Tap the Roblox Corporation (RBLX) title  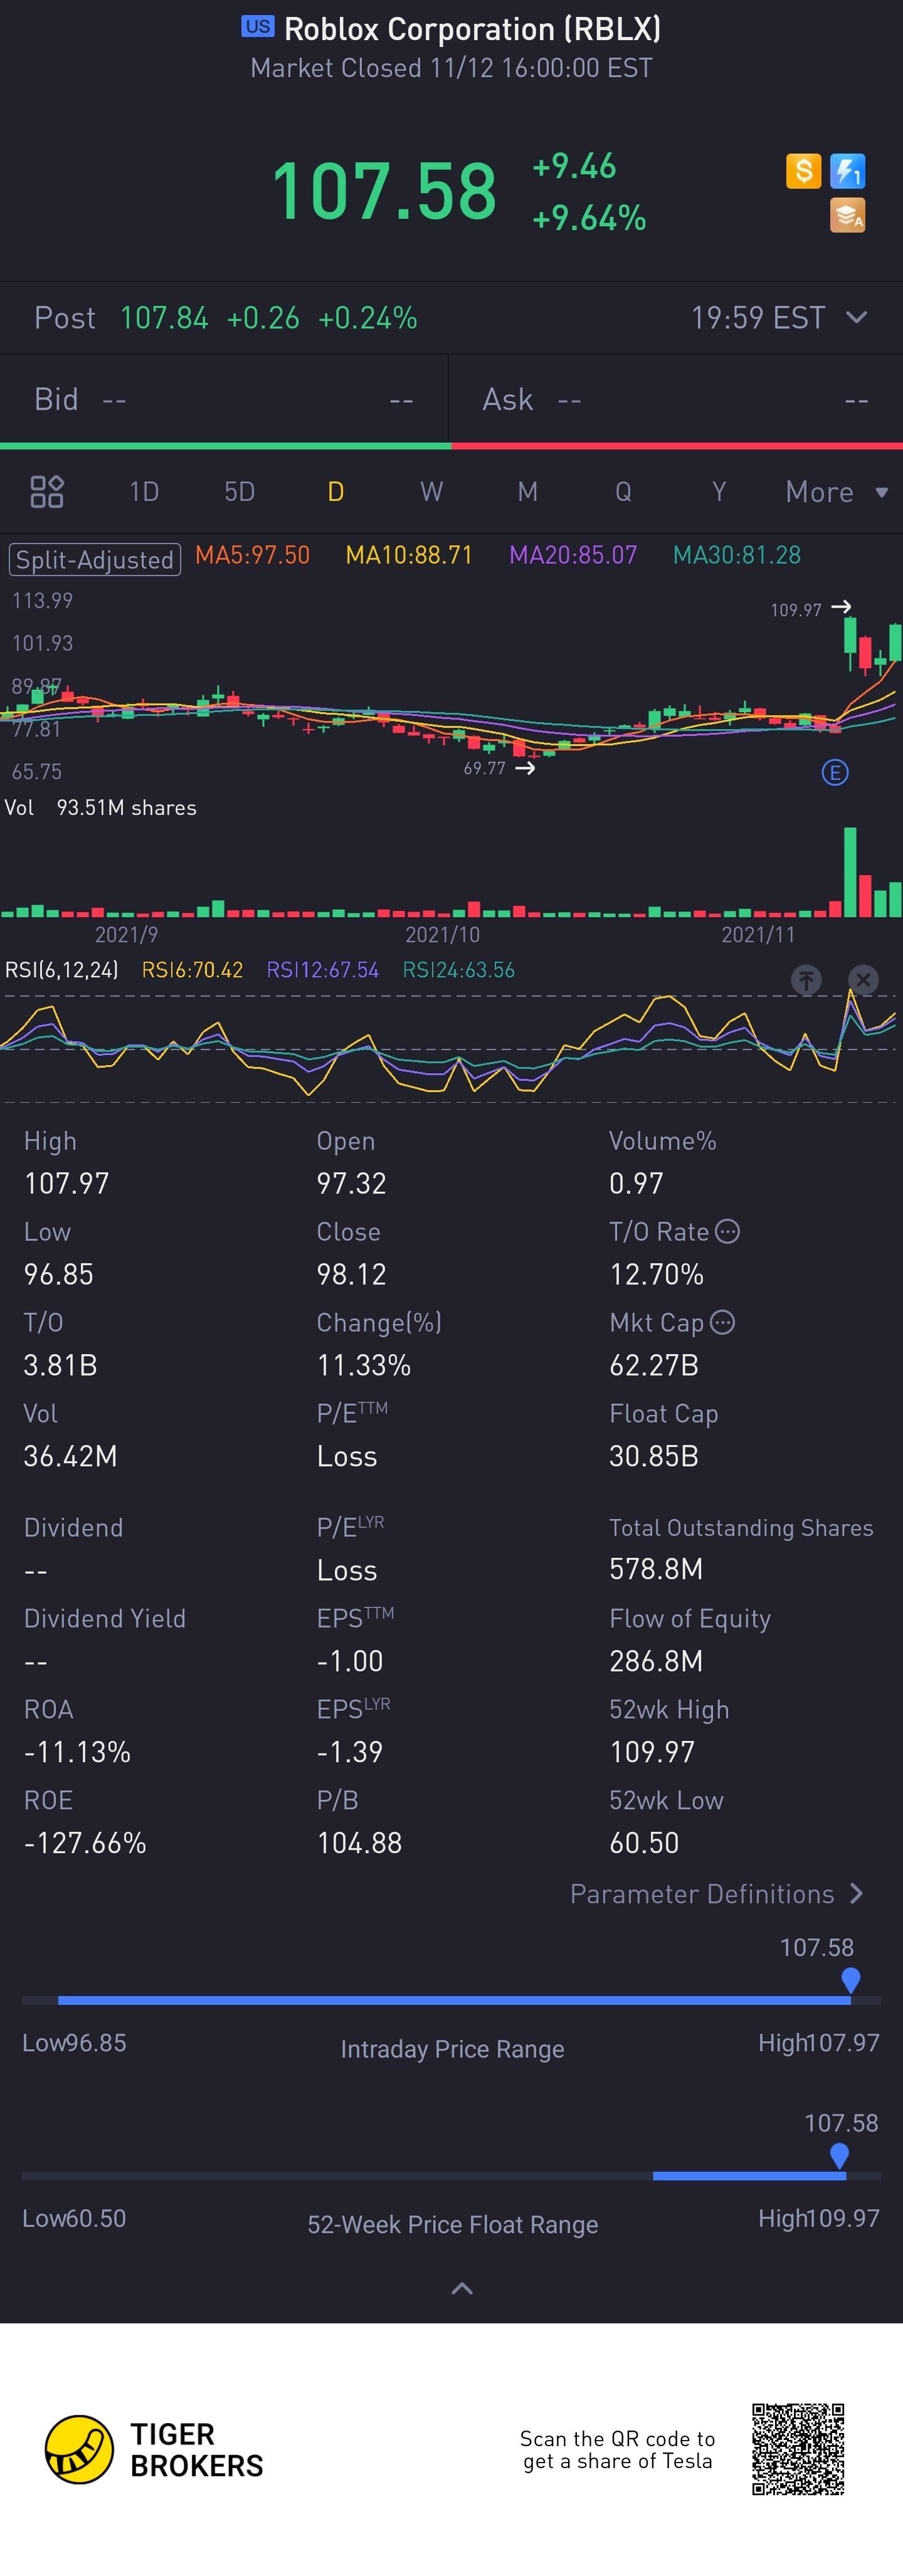[x=472, y=29]
